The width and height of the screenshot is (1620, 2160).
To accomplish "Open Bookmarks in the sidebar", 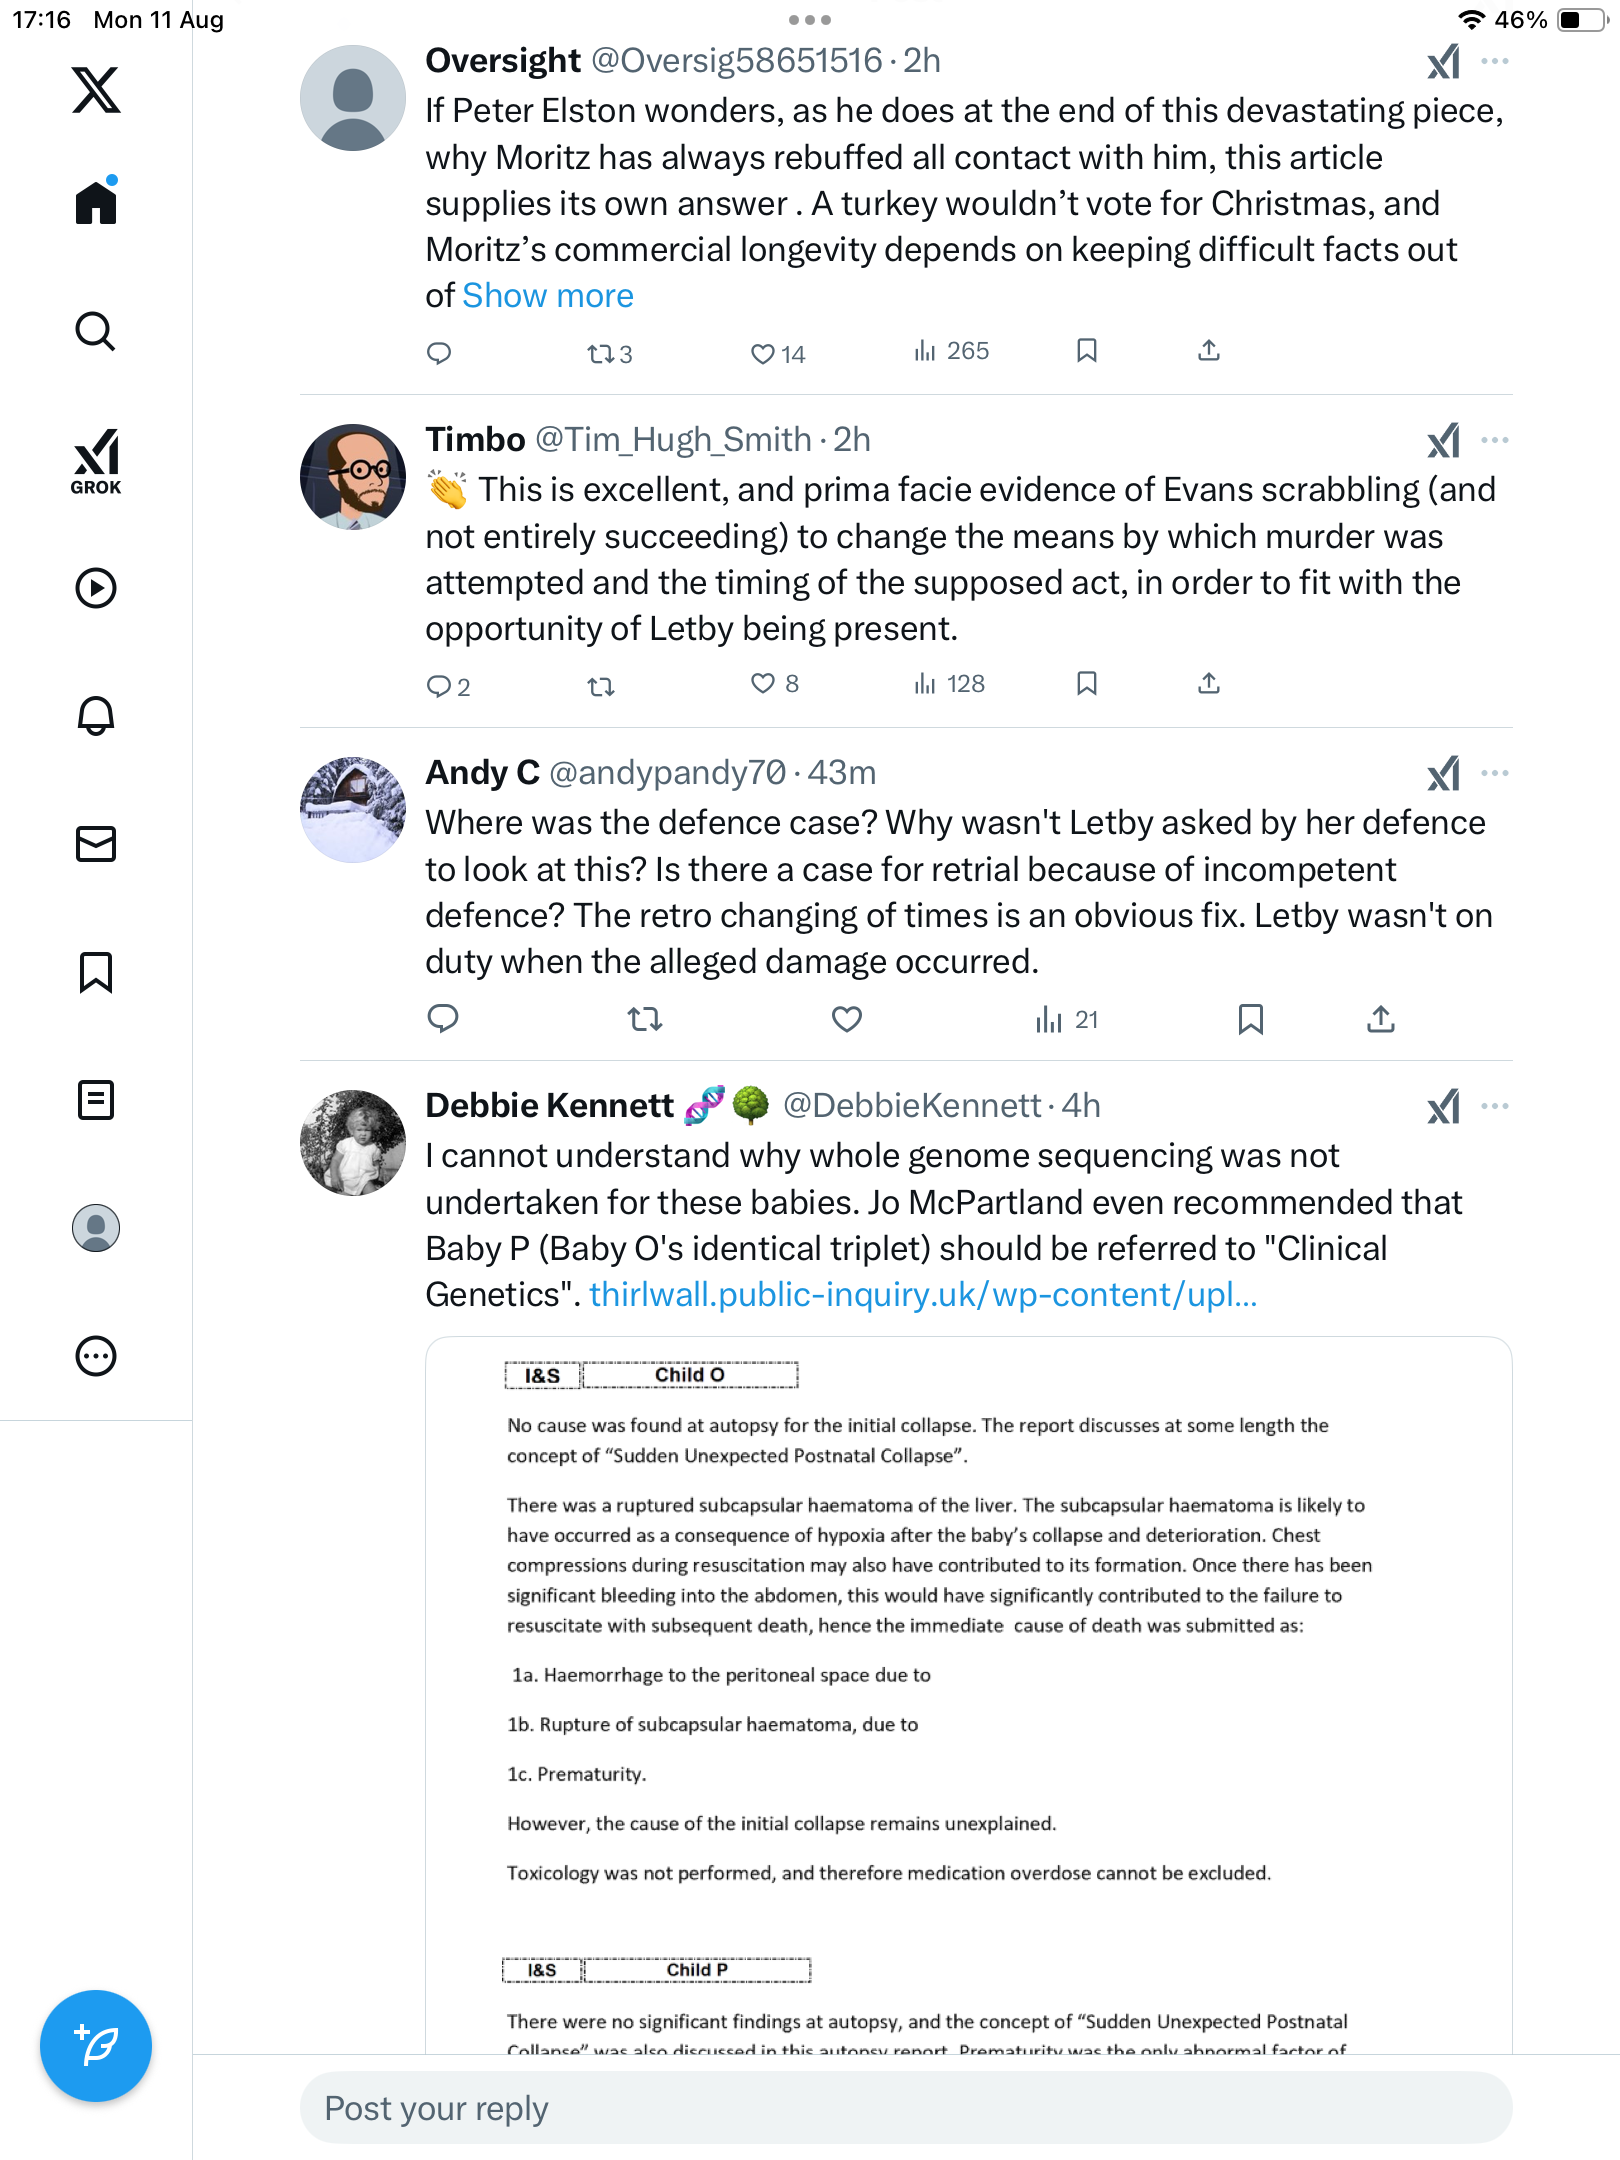I will coord(96,972).
